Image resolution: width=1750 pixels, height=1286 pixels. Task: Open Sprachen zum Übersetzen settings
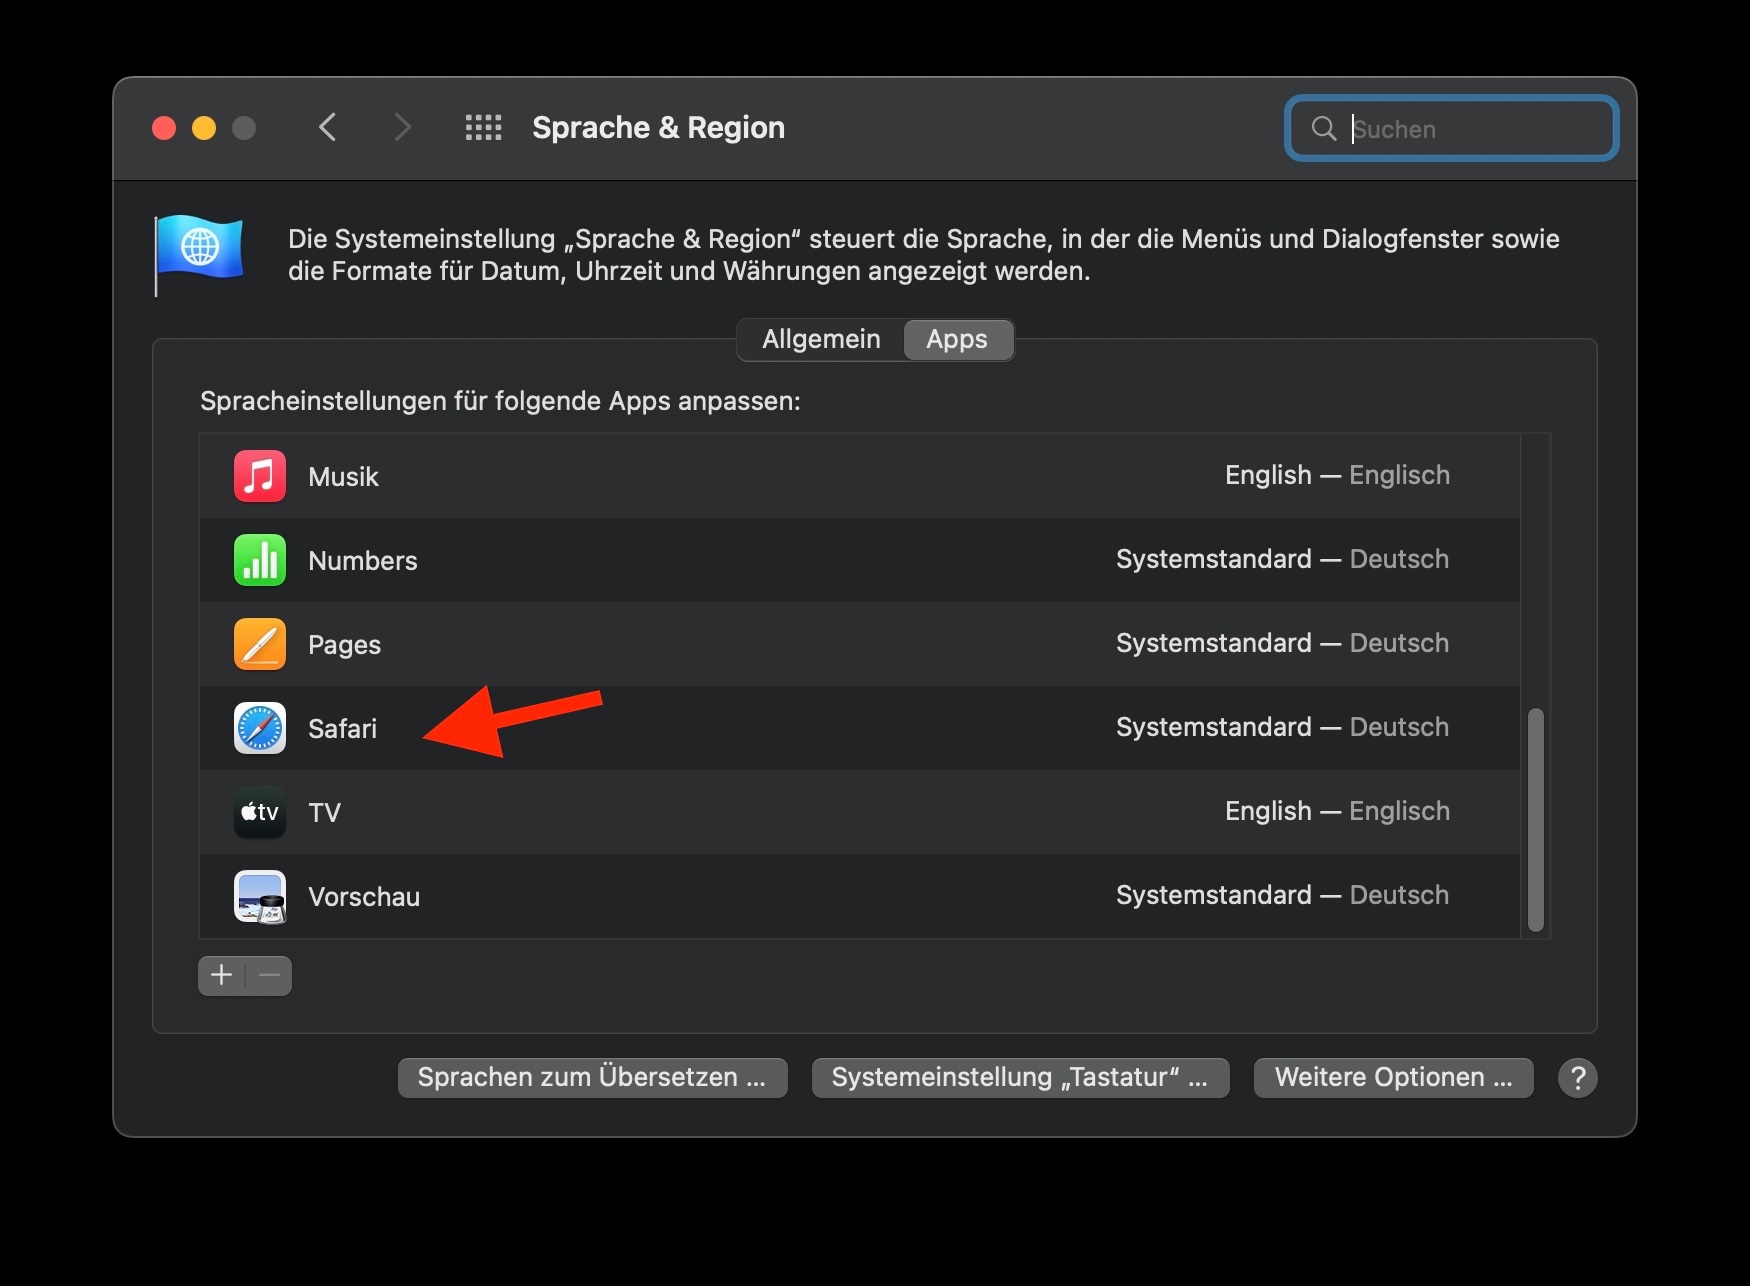pyautogui.click(x=592, y=1078)
